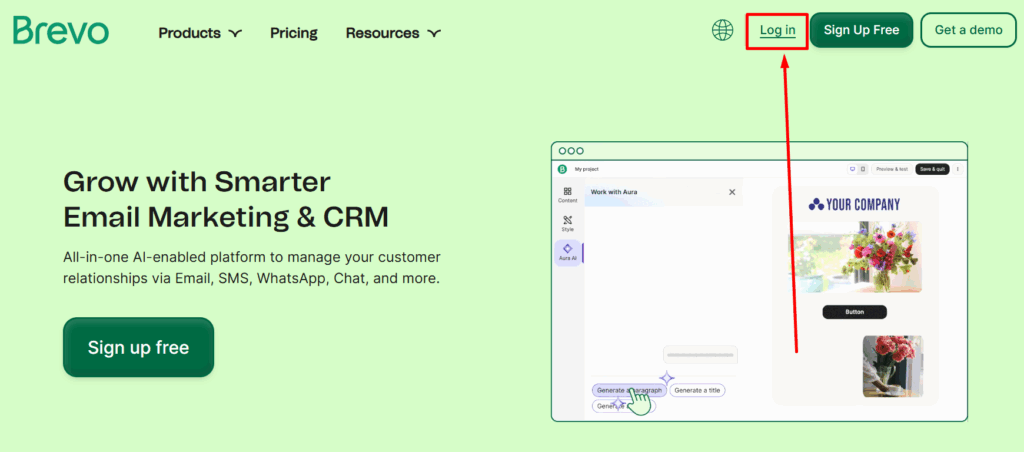
Task: Select the Content icon in mockup sidebar
Action: pos(568,195)
